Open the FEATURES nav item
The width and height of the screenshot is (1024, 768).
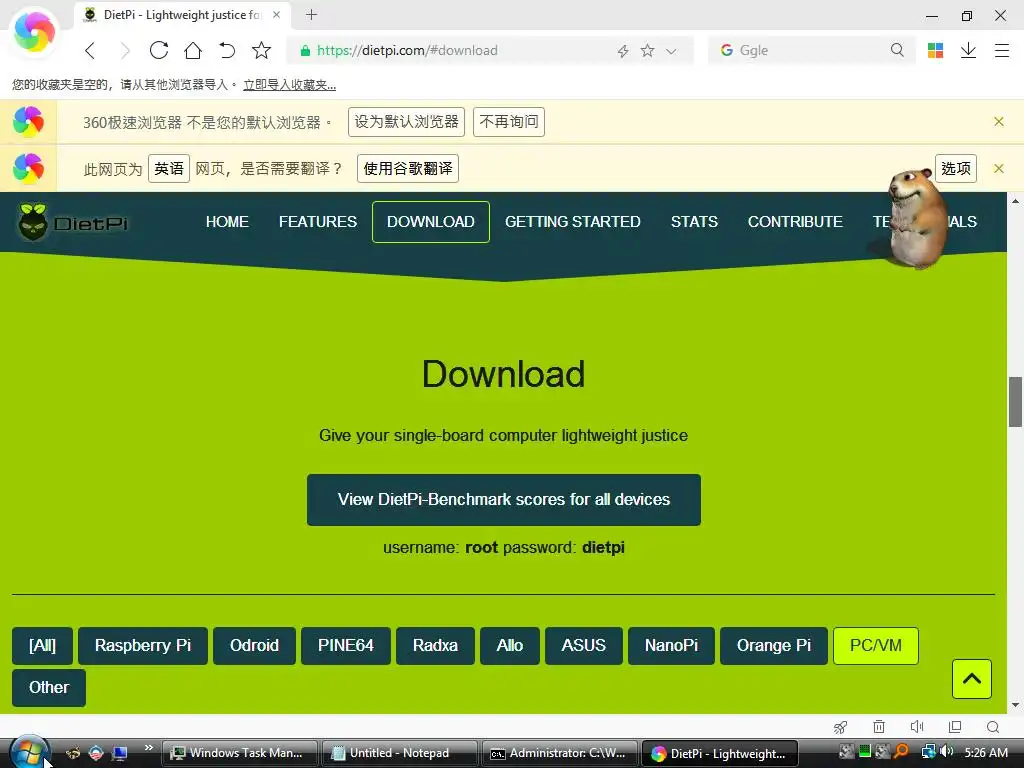318,222
